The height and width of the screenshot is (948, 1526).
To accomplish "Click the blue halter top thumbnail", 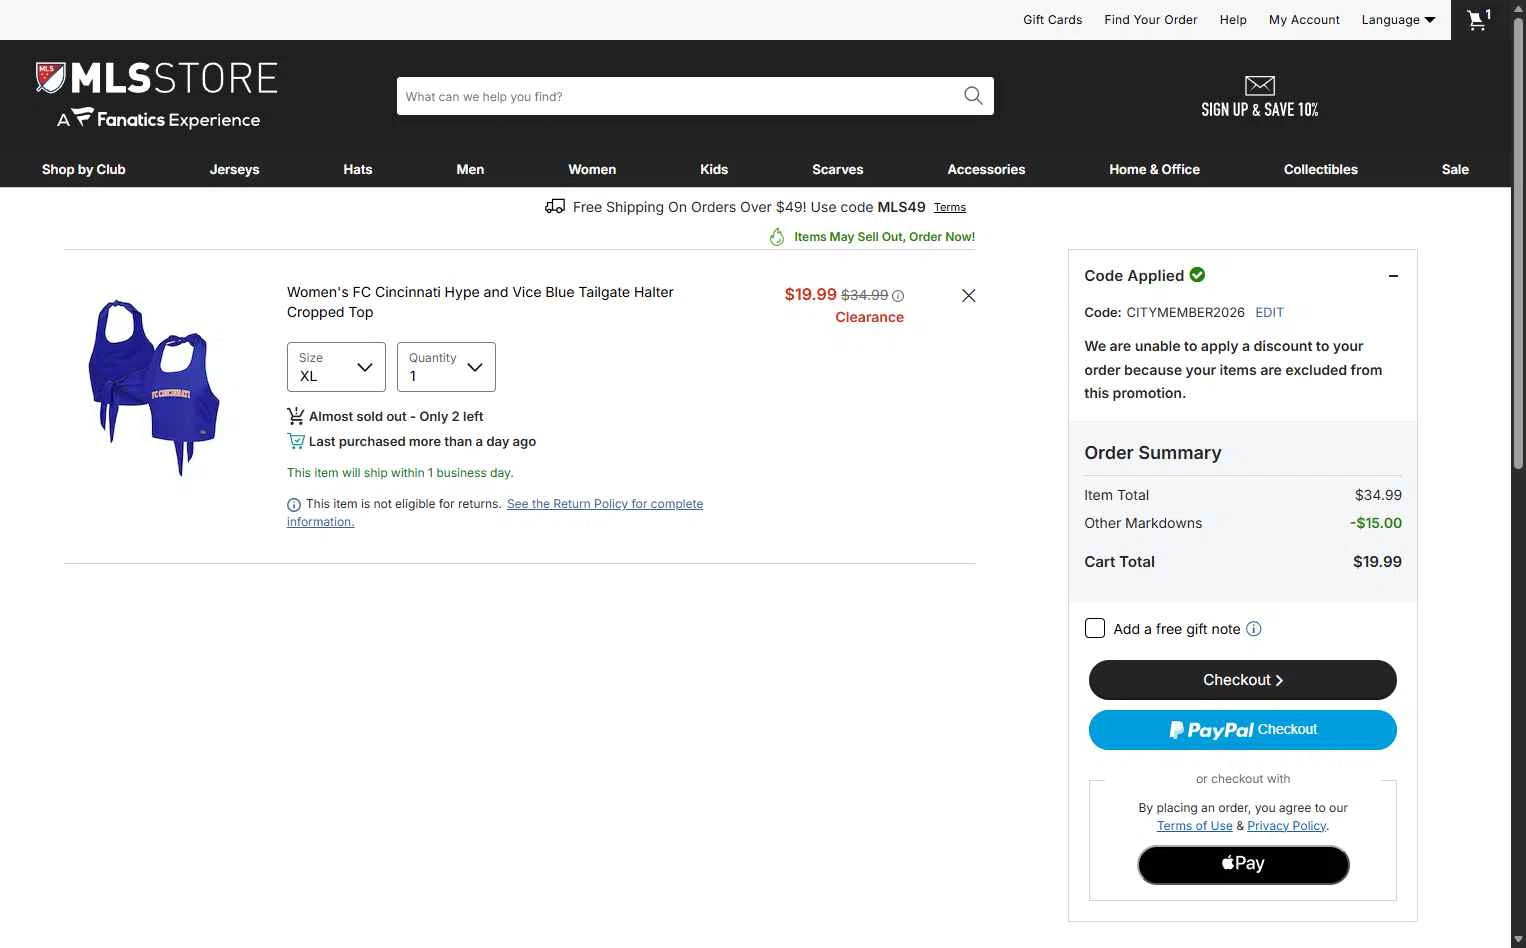I will [x=154, y=386].
